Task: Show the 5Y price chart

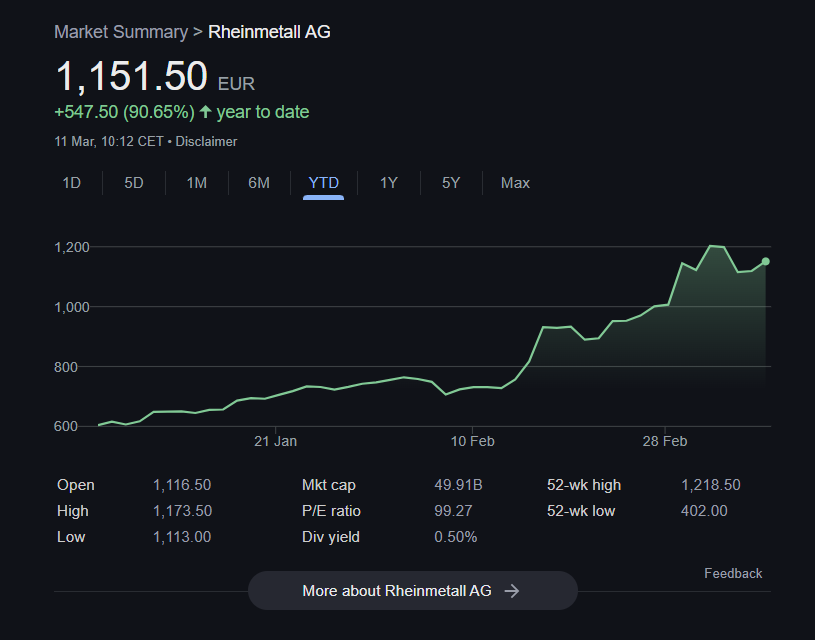Action: point(451,183)
